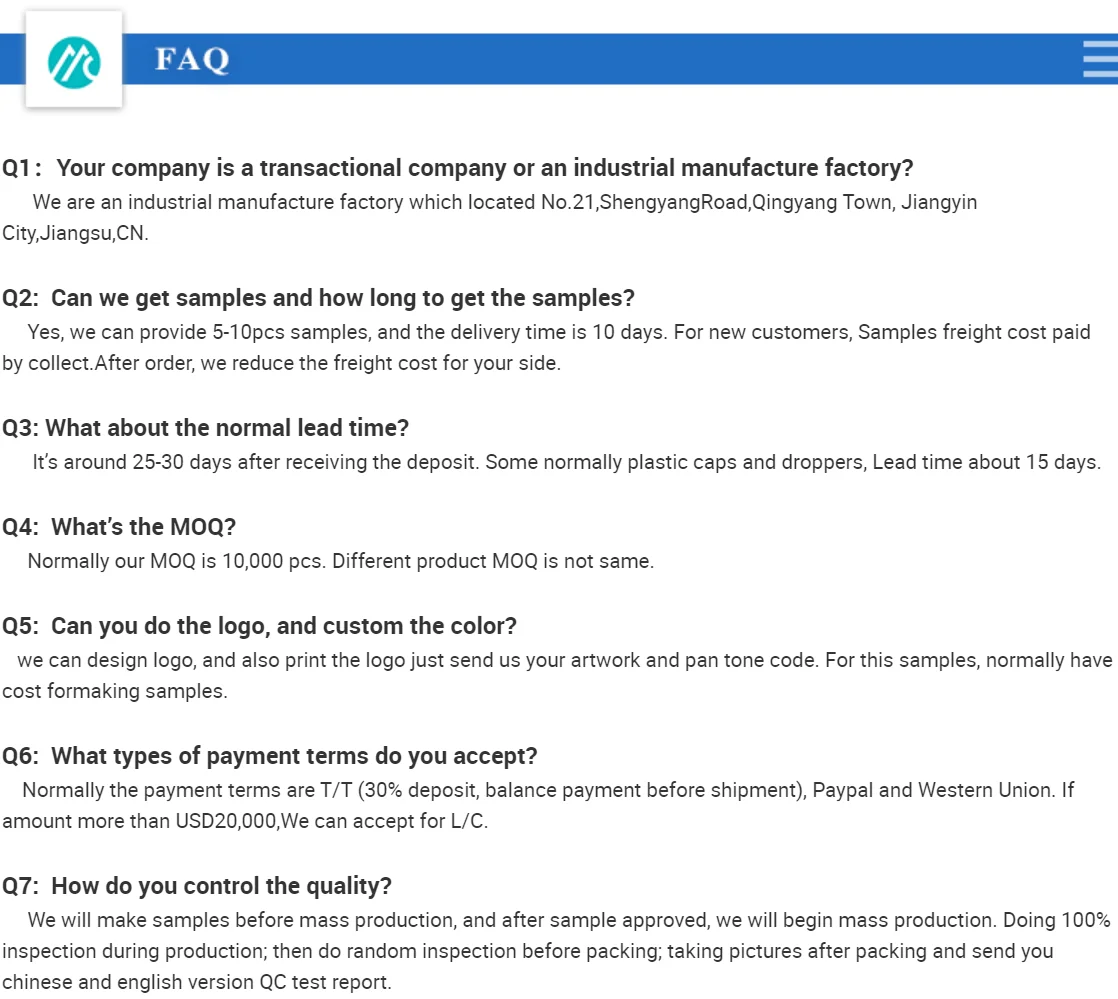Click the Q5 logo and color question
The width and height of the screenshot is (1118, 999).
[x=259, y=626]
